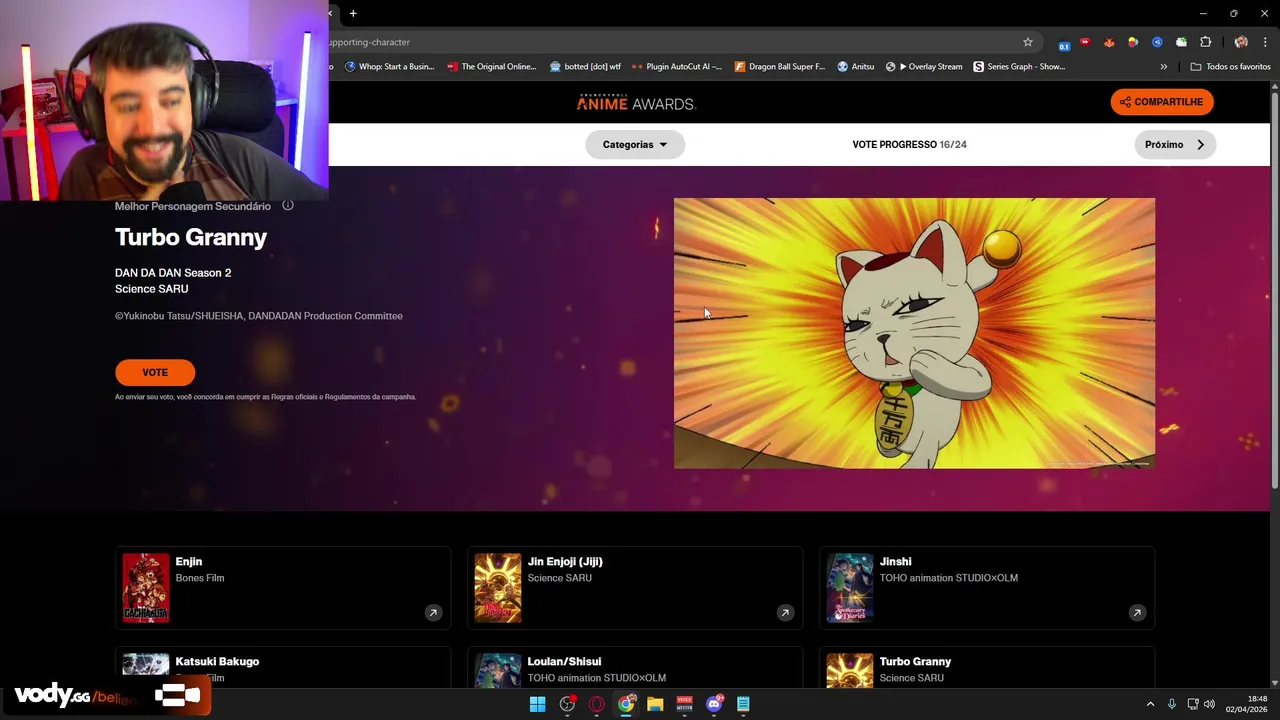Go to Próximo category
The image size is (1280, 720).
coord(1175,144)
